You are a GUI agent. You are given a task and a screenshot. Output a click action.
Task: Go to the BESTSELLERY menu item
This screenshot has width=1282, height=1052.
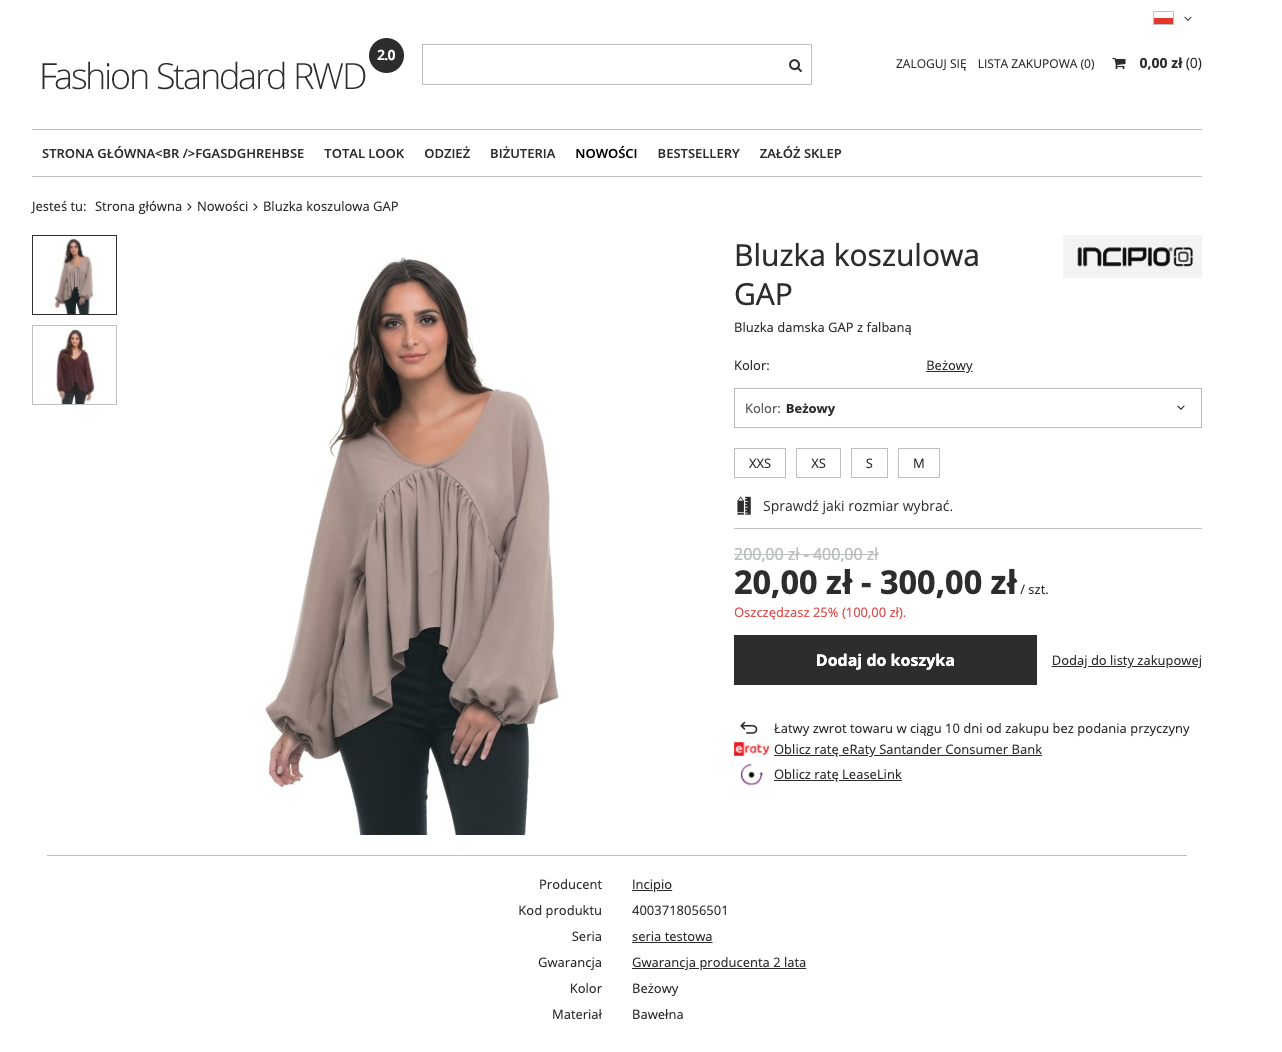pos(698,153)
